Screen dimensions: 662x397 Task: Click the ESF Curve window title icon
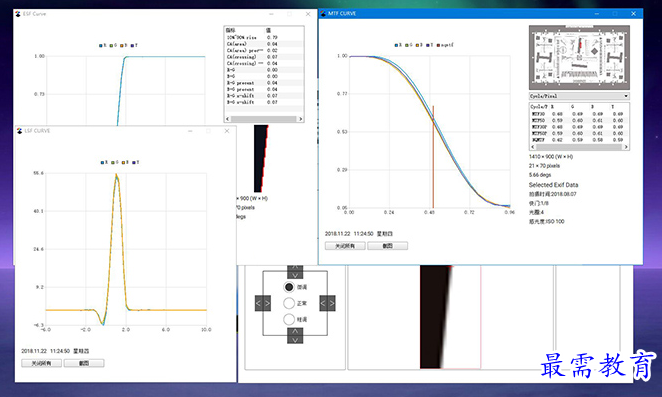point(18,14)
